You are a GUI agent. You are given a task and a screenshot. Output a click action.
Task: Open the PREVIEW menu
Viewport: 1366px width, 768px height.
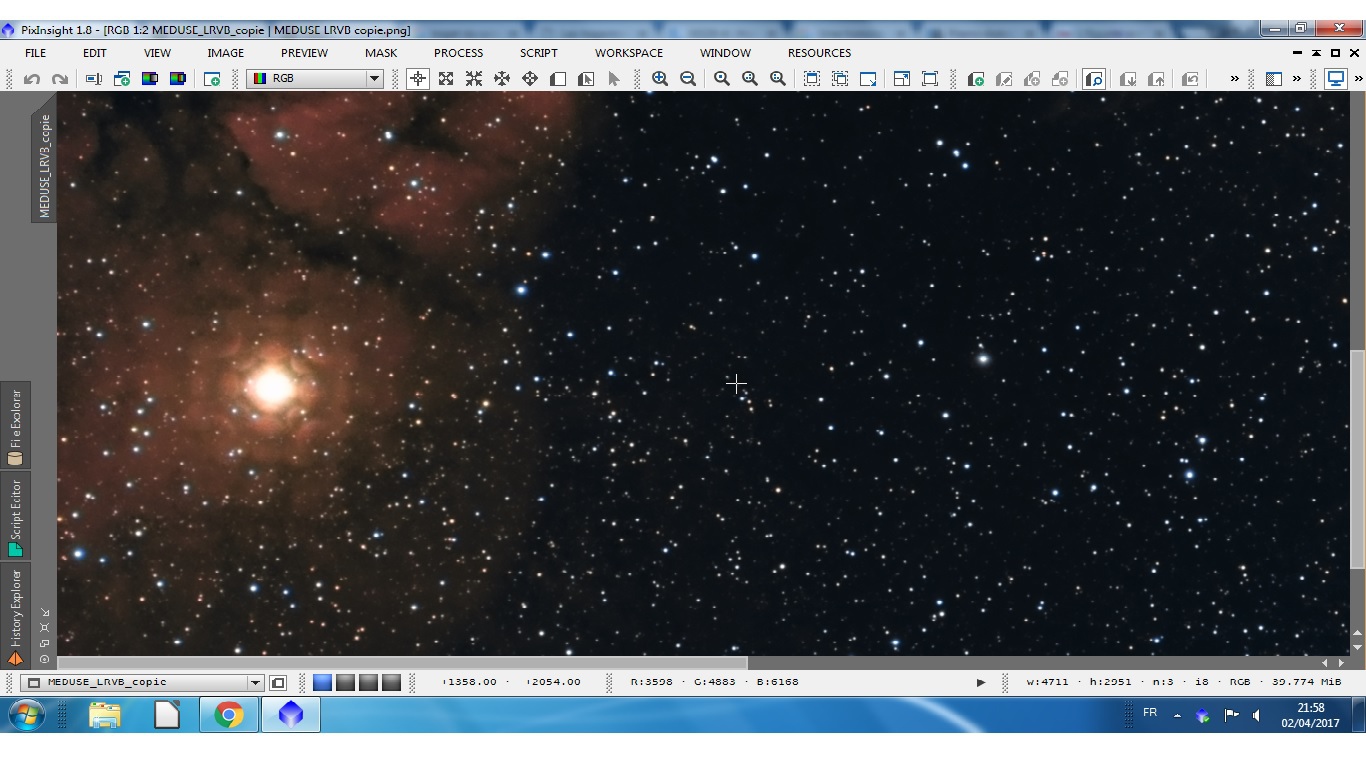pos(304,53)
